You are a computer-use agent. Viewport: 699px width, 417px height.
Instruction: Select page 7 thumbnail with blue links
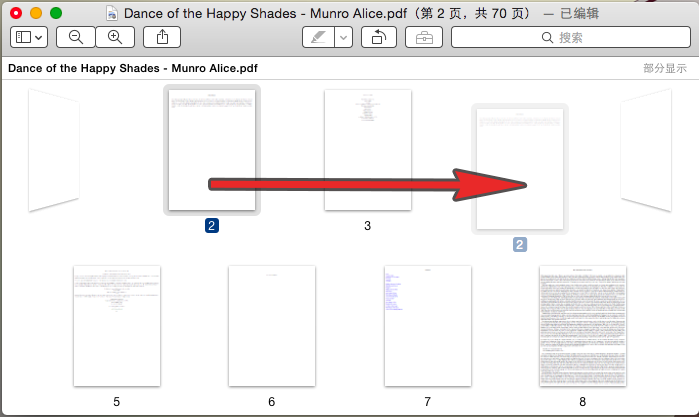(x=427, y=325)
